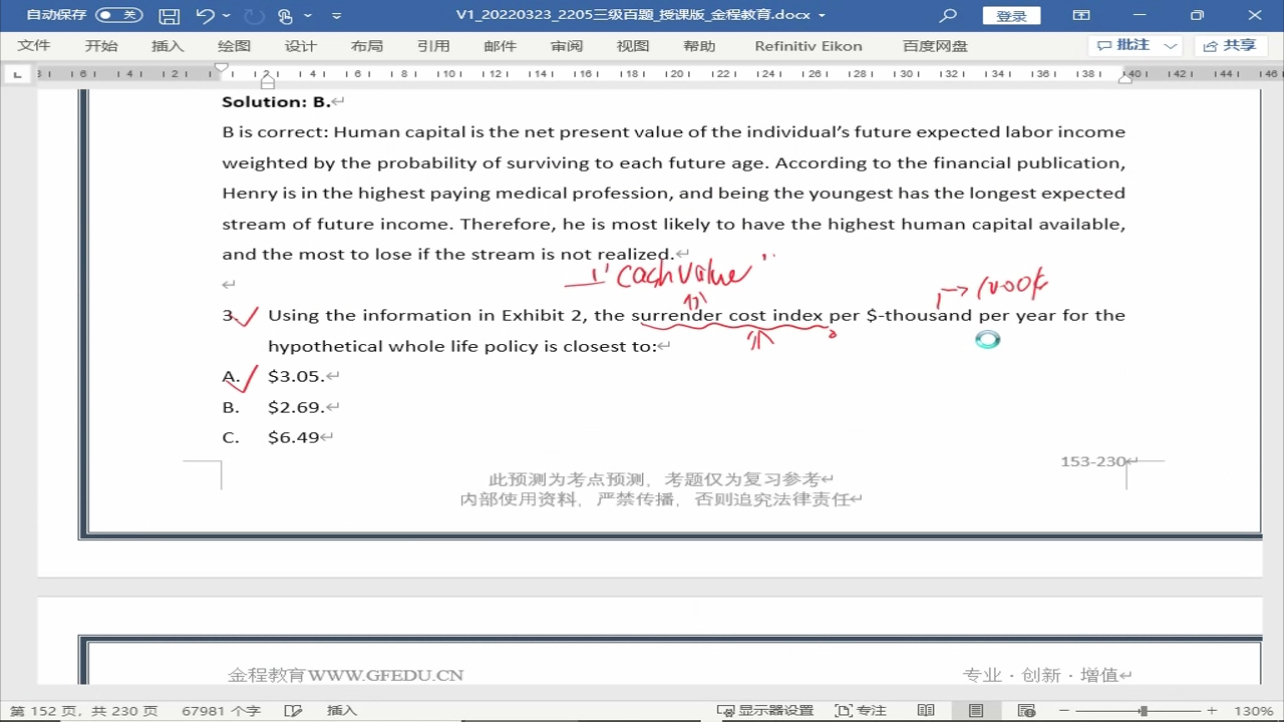Click the 共享 share button
Image resolution: width=1284 pixels, height=722 pixels.
pos(1229,46)
